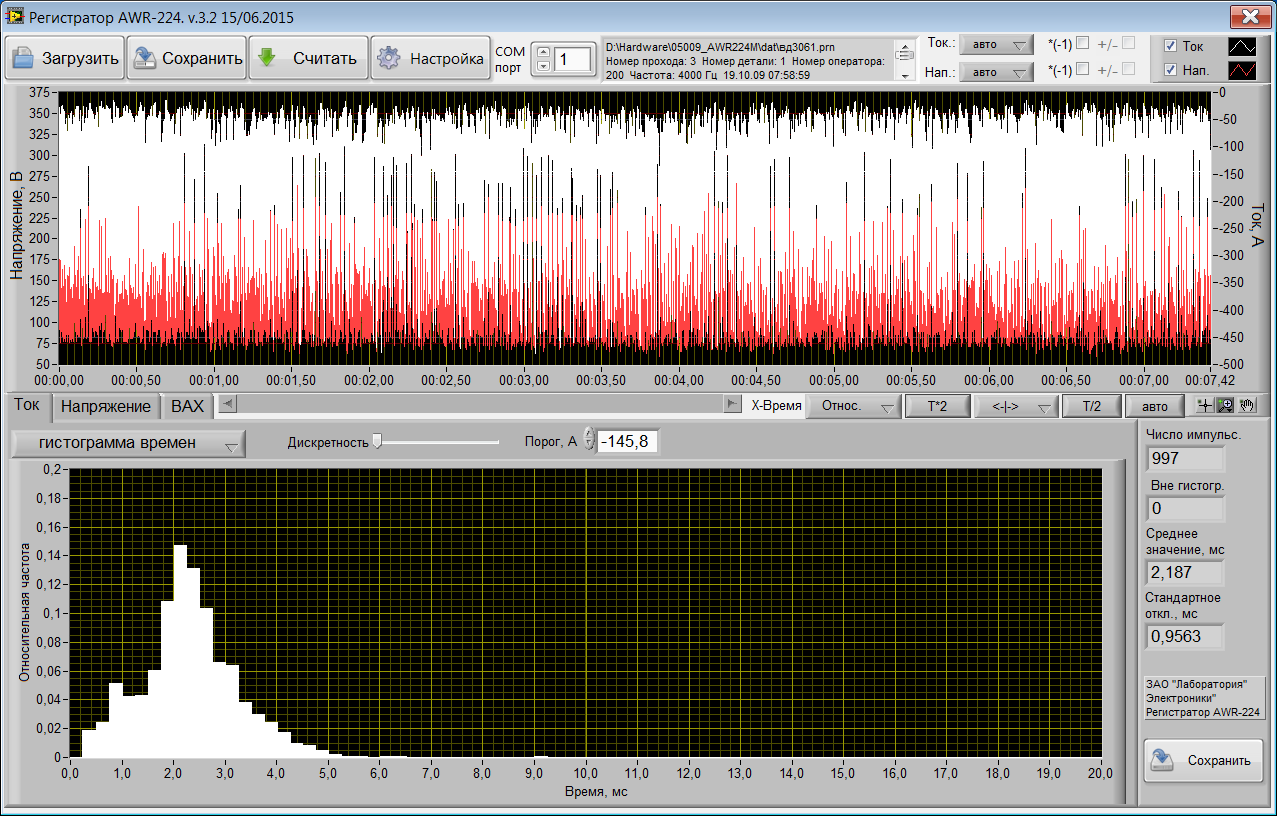Click the Считать green arrow icon
This screenshot has width=1277, height=816.
click(267, 58)
